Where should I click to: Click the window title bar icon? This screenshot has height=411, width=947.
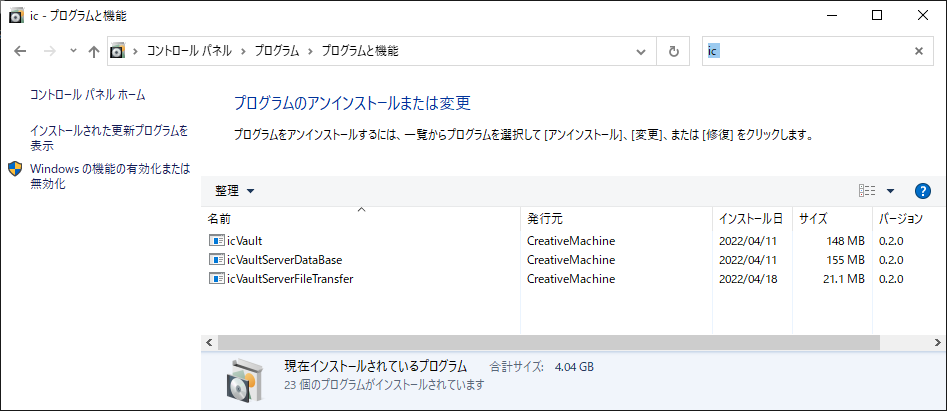16,16
